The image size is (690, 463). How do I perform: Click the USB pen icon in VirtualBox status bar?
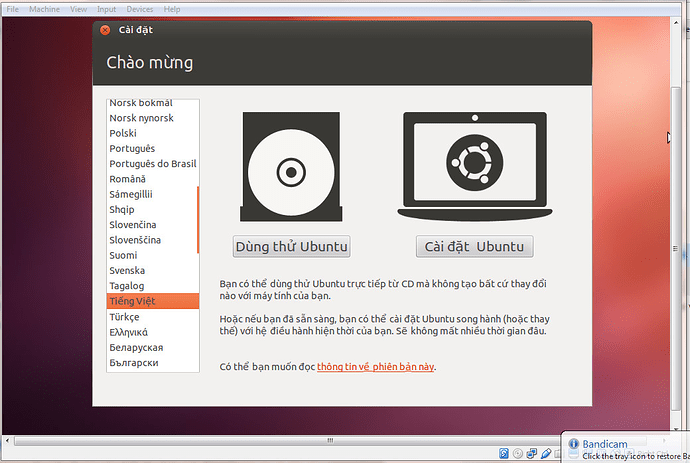point(546,453)
